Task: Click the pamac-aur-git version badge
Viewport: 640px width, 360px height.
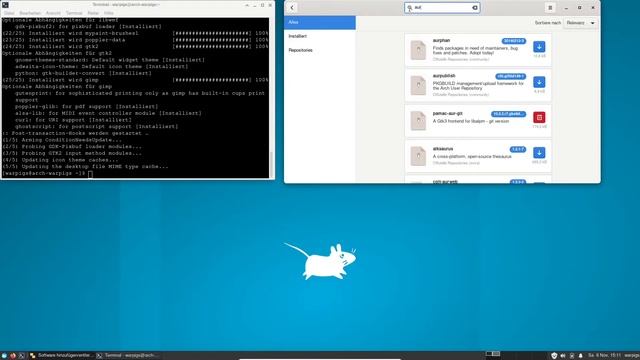Action: [x=509, y=114]
